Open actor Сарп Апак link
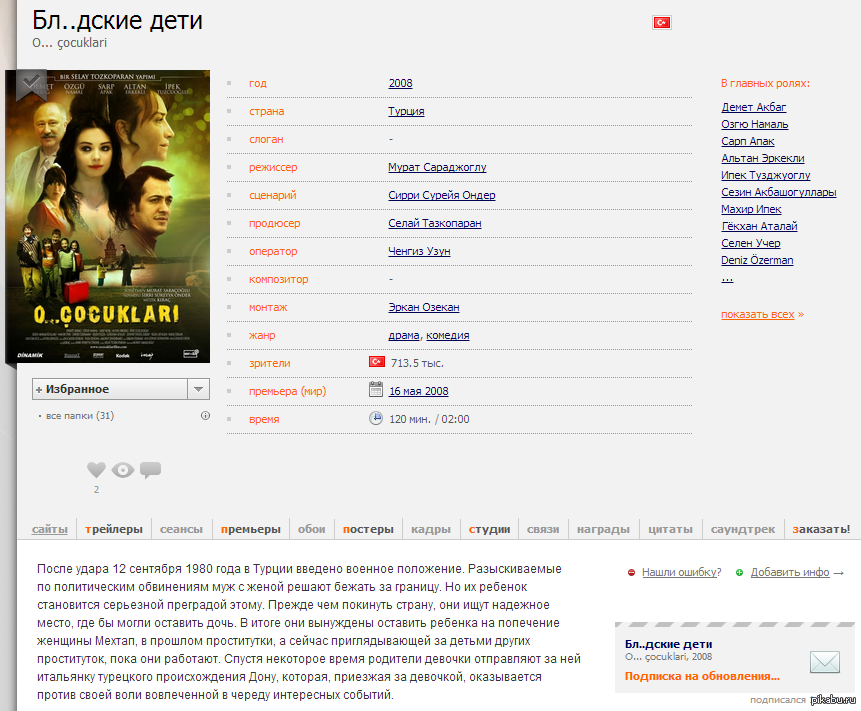Screen dimensions: 861x711 coord(747,141)
